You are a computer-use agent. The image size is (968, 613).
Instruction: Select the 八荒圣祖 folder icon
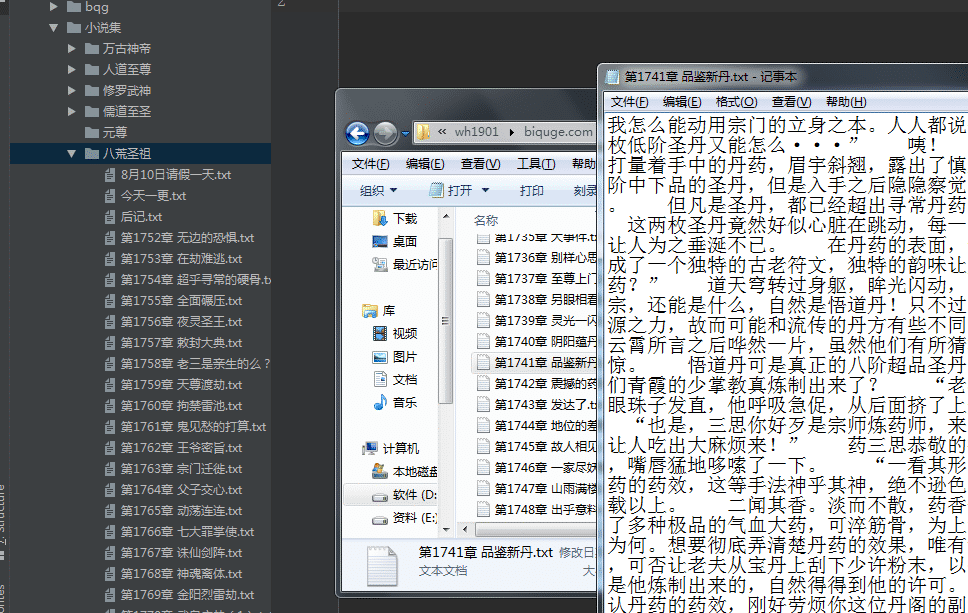(92, 154)
